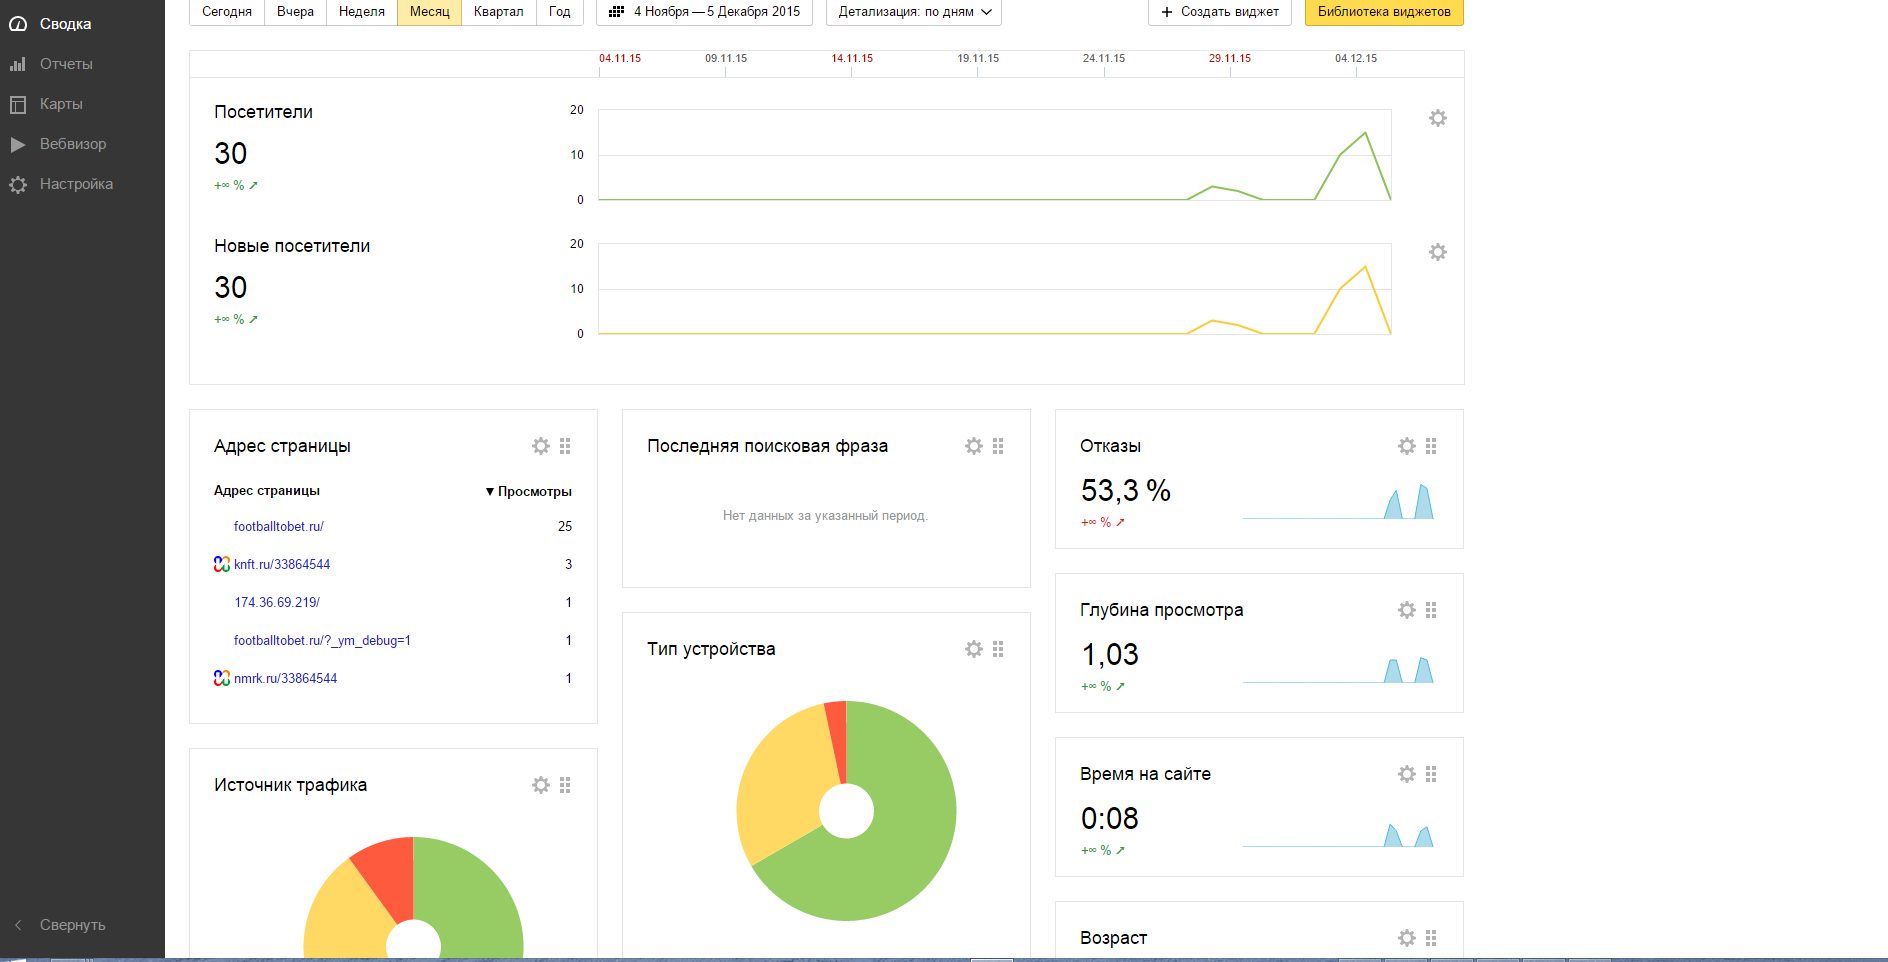Select the Квартал period tab
Screen dimensions: 1888x962
(499, 12)
